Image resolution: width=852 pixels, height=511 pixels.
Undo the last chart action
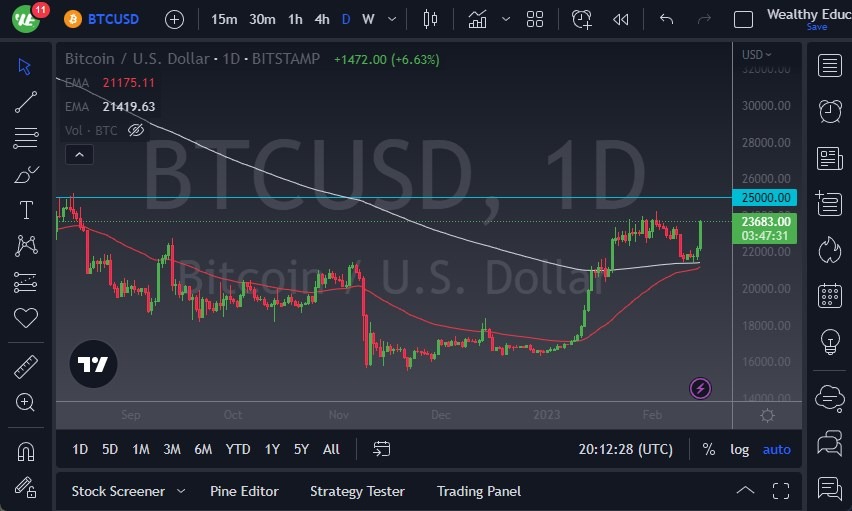pos(666,20)
